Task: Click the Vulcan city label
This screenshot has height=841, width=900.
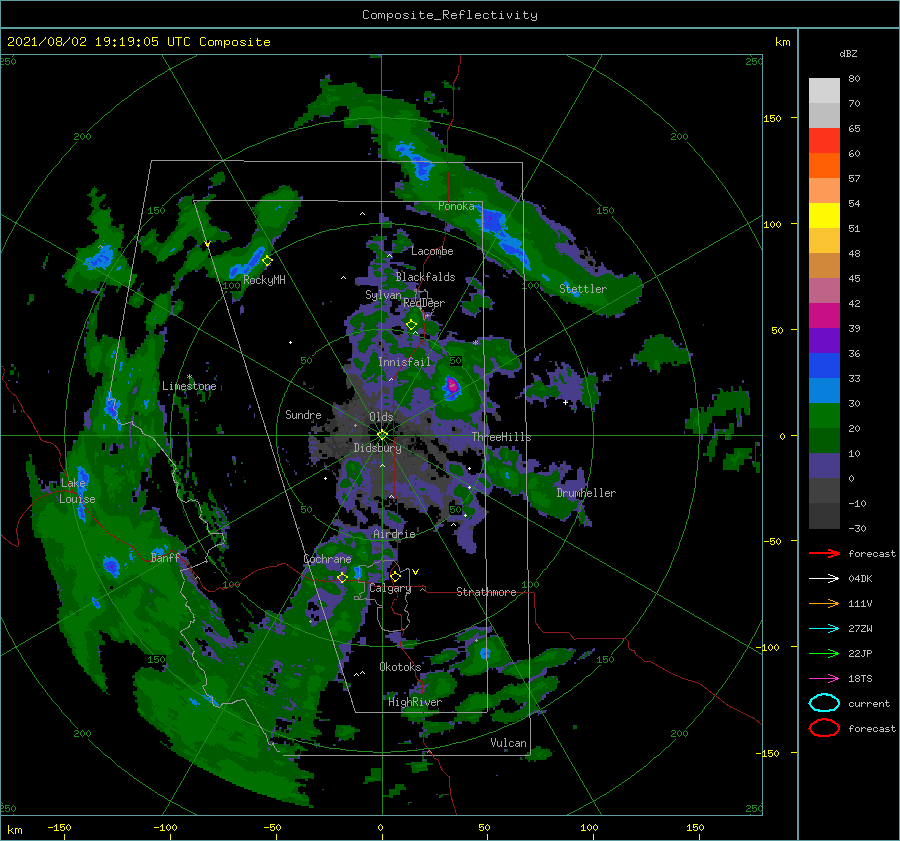Action: click(x=508, y=743)
